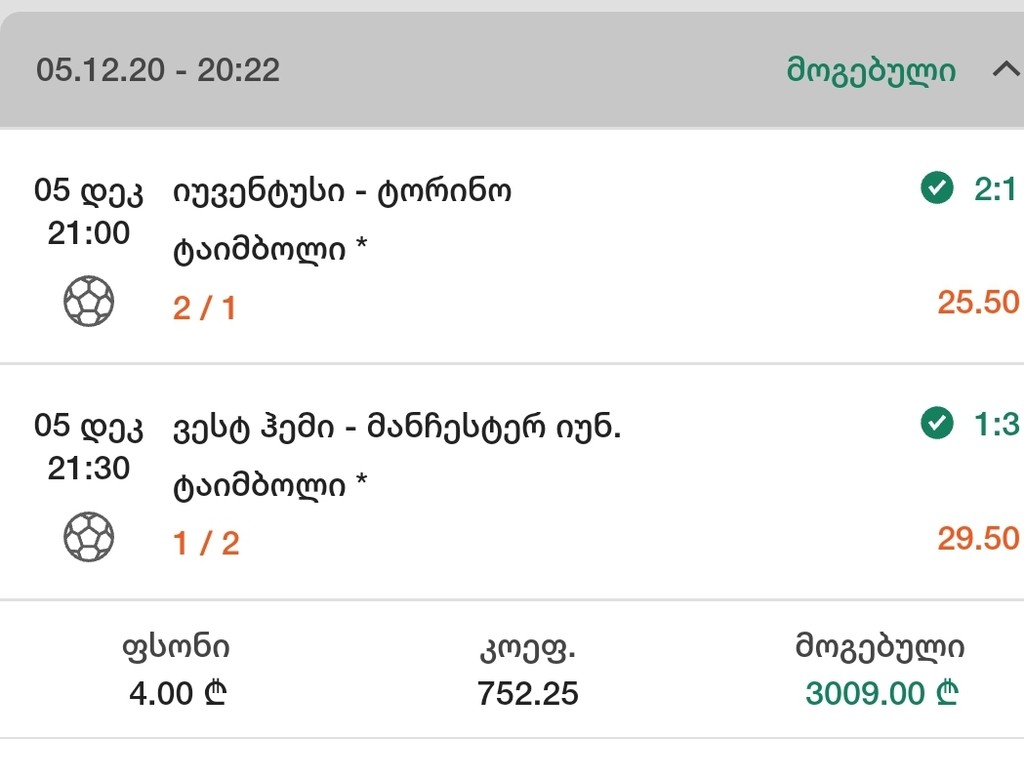Tap the green მოგებული status in header
This screenshot has width=1024, height=759.
coord(871,71)
